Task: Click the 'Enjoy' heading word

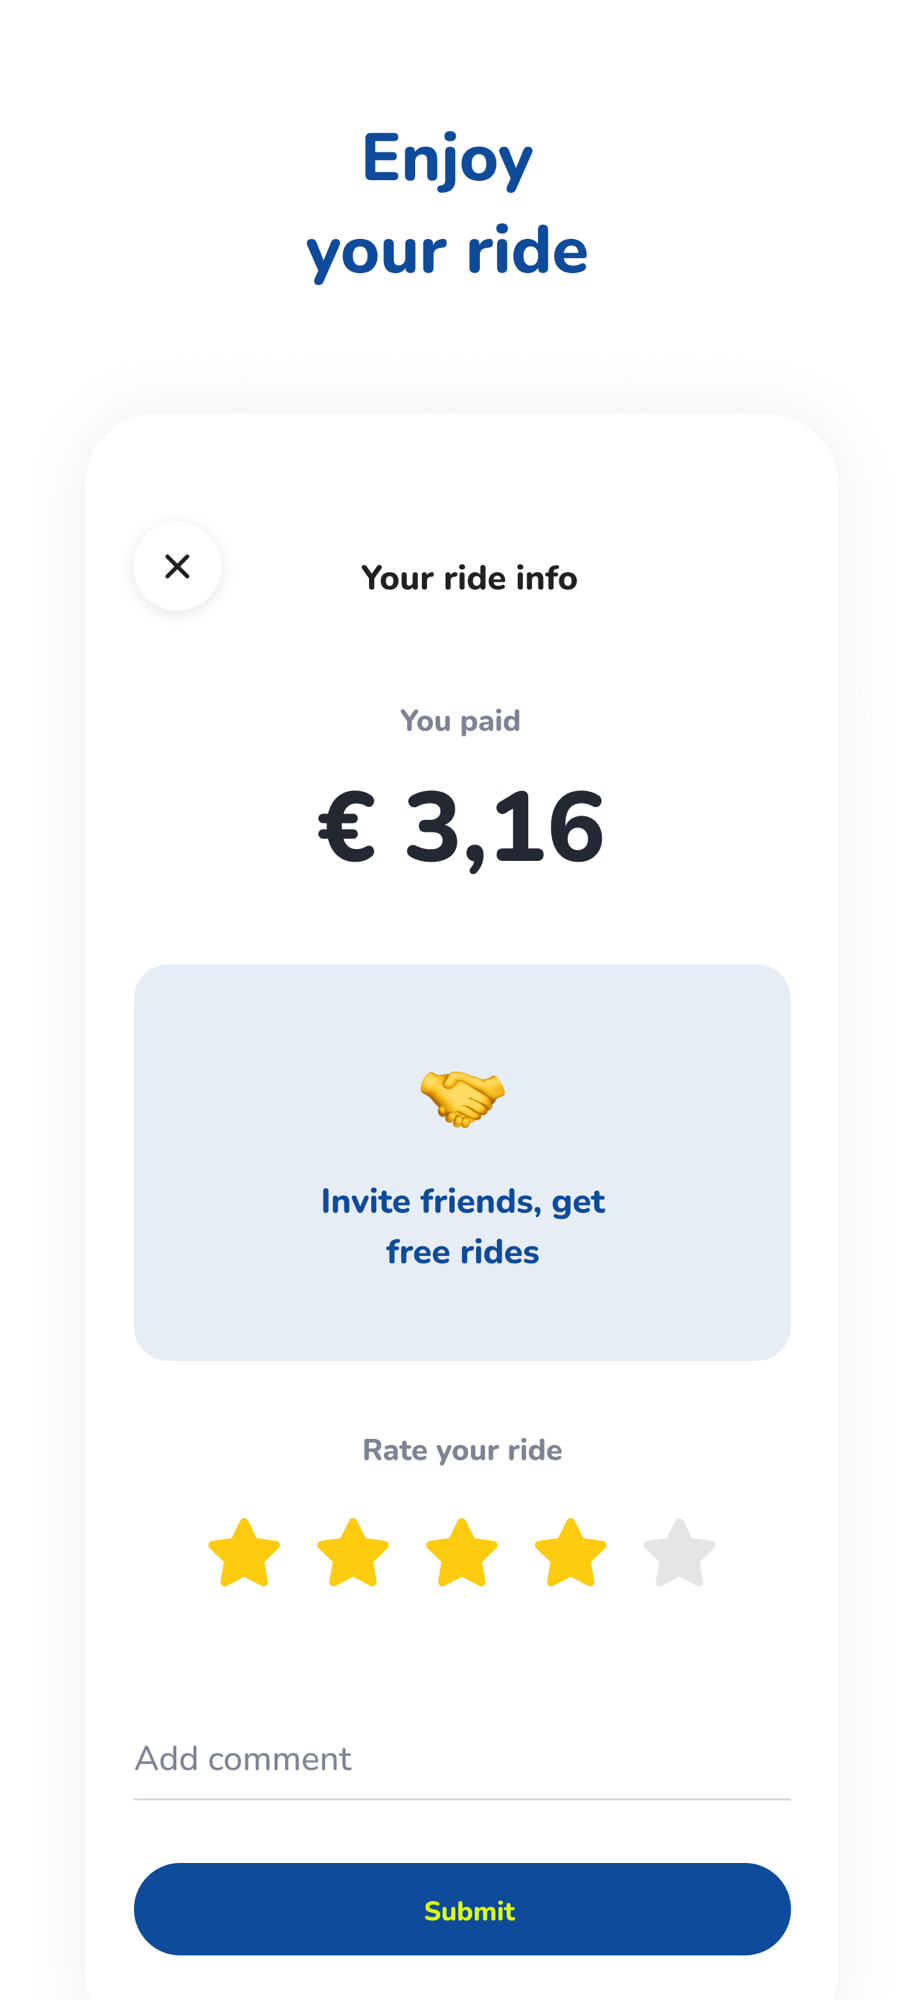Action: [x=447, y=160]
